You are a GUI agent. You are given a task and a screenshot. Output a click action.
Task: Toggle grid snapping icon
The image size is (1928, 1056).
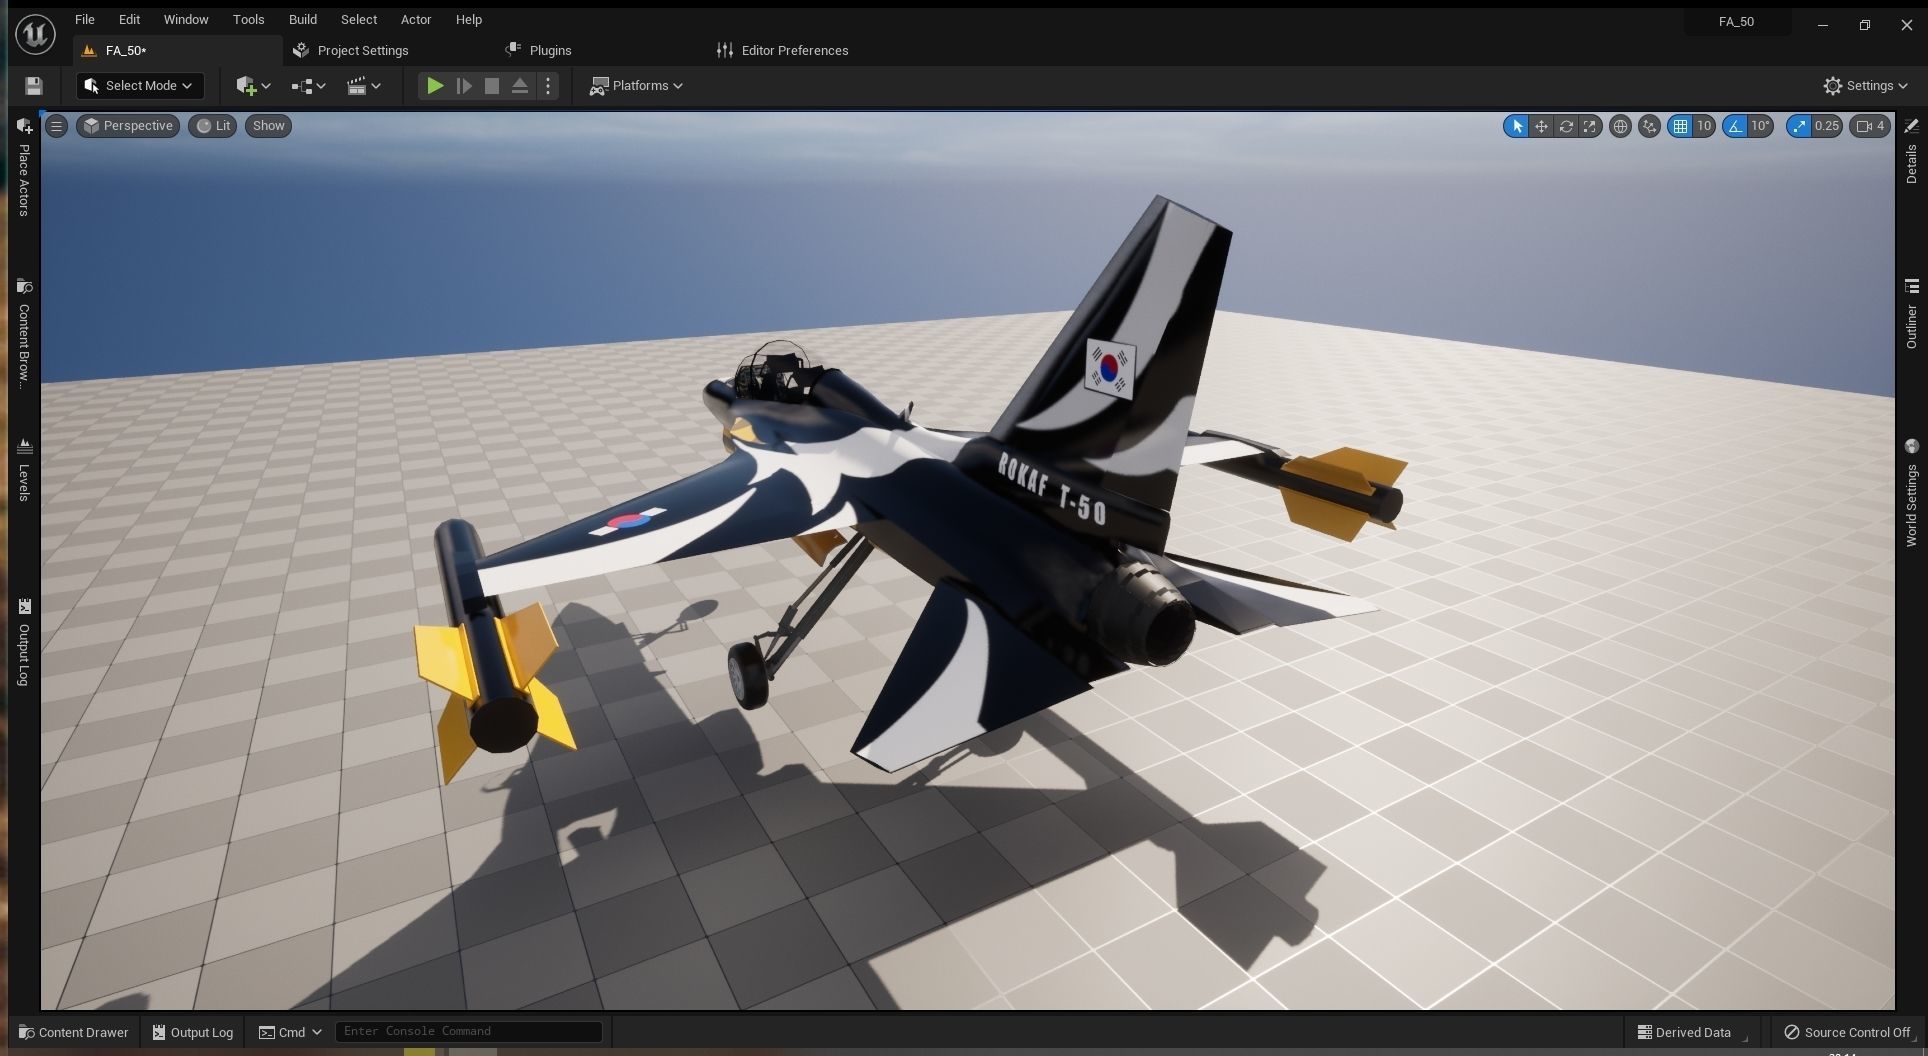click(x=1680, y=126)
